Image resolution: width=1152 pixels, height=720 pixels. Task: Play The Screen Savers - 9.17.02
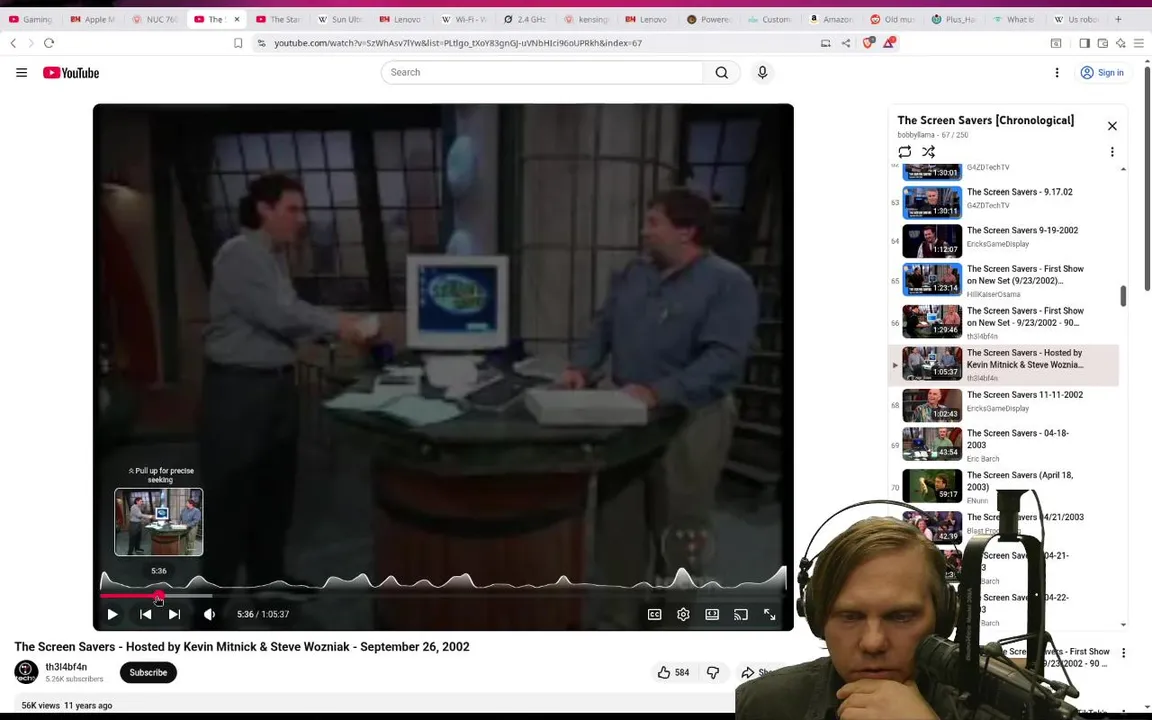coord(1020,192)
